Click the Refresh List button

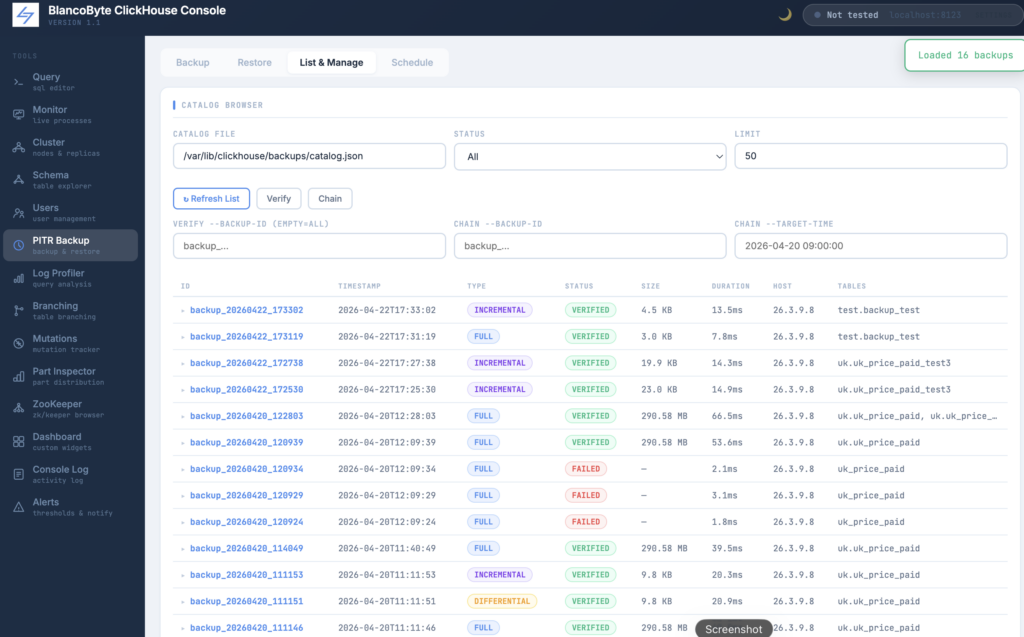coord(211,199)
